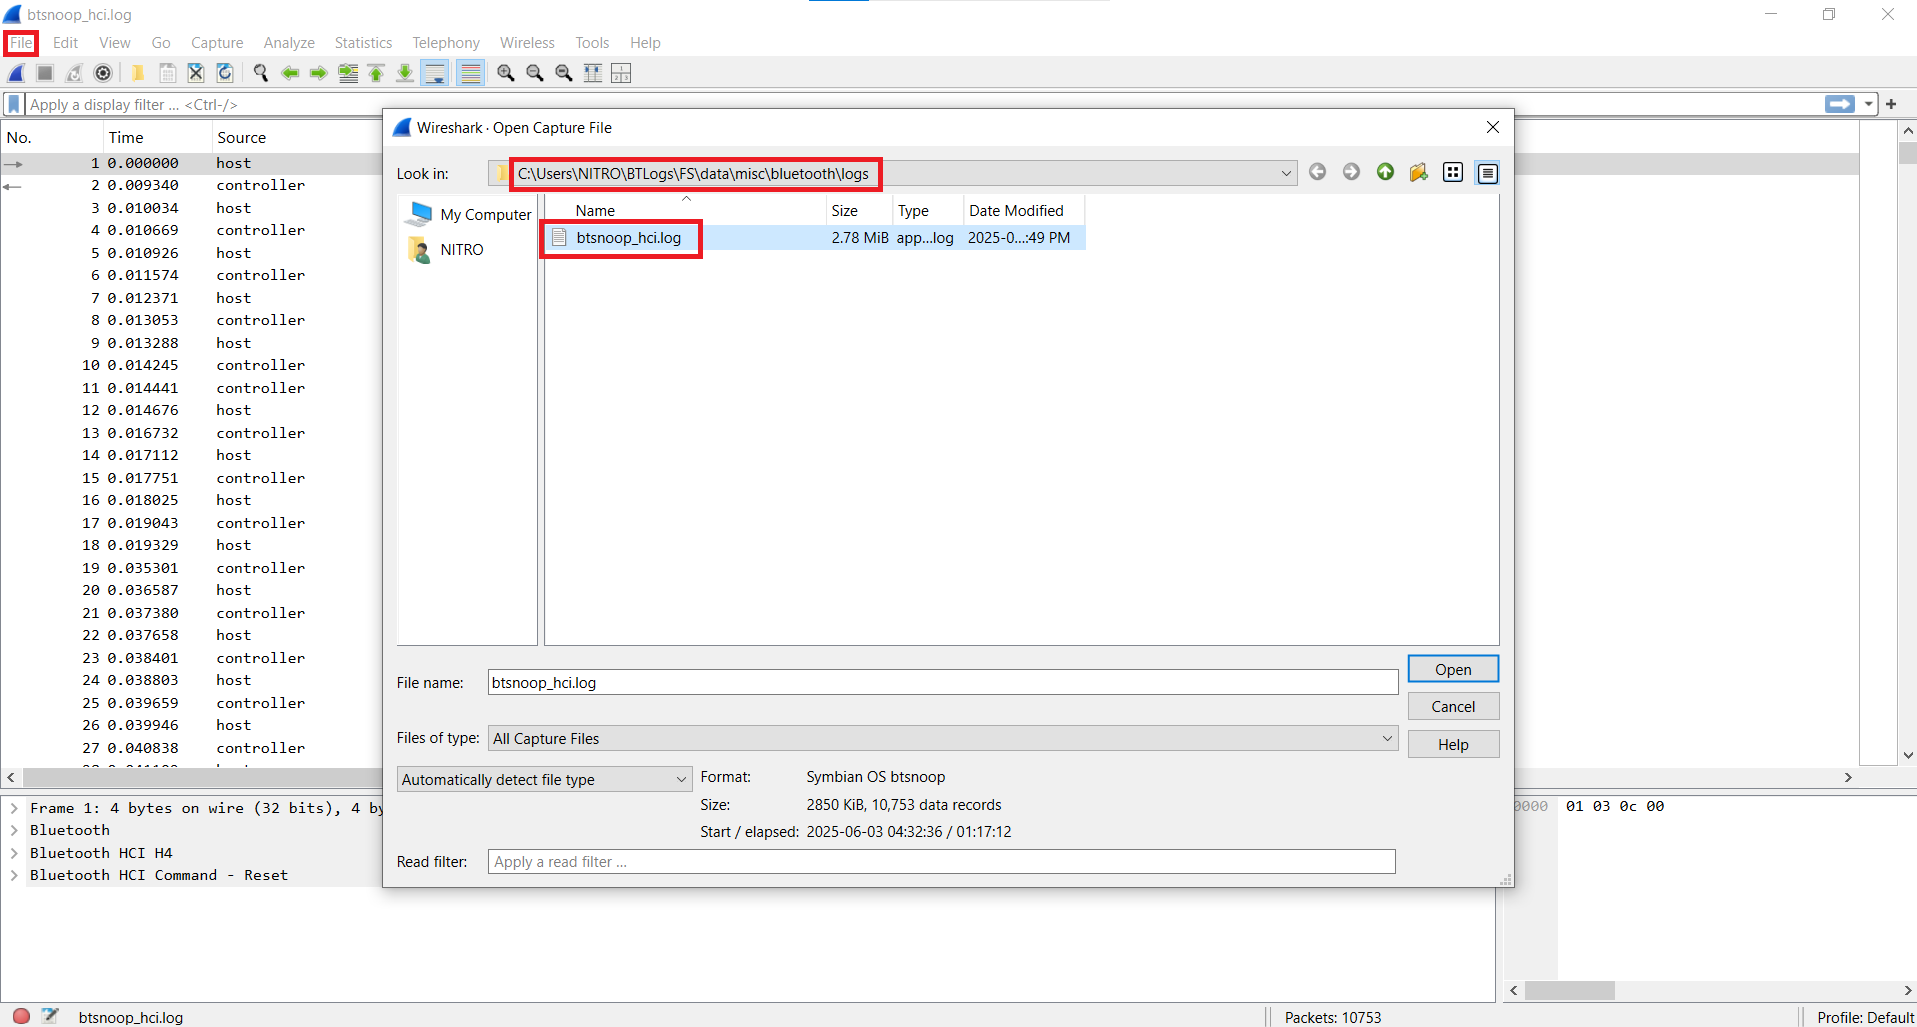Viewport: 1917px width, 1027px height.
Task: Expand Bluetooth HCI Command - Reset row
Action: (x=14, y=875)
